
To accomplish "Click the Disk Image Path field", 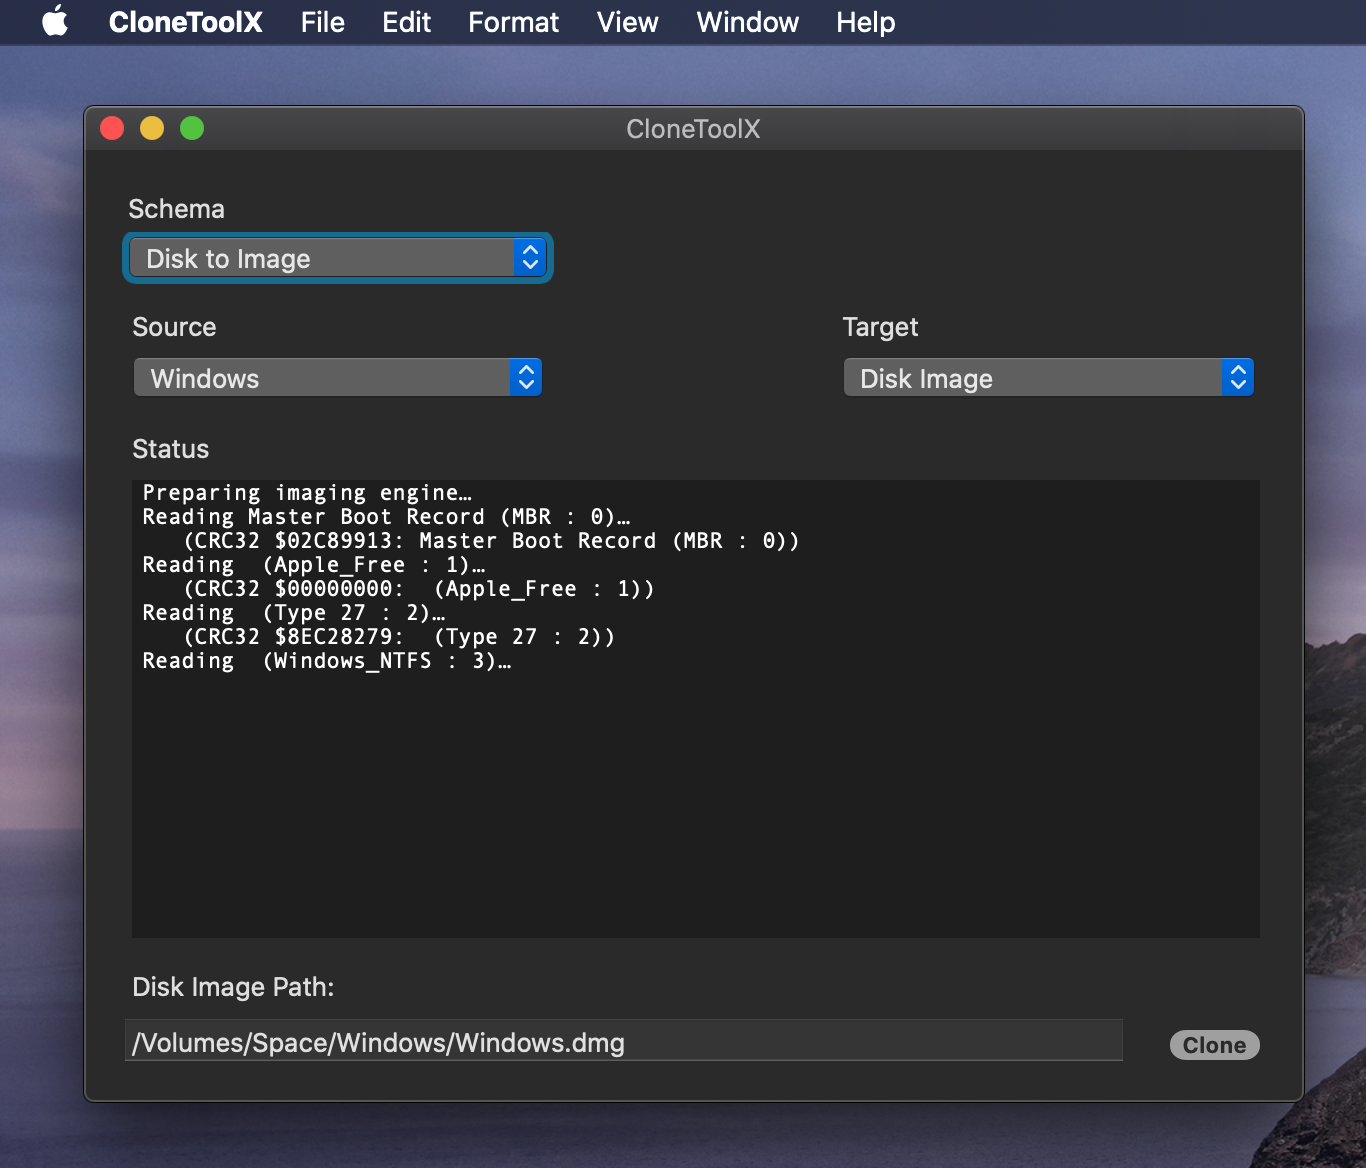I will 624,1041.
